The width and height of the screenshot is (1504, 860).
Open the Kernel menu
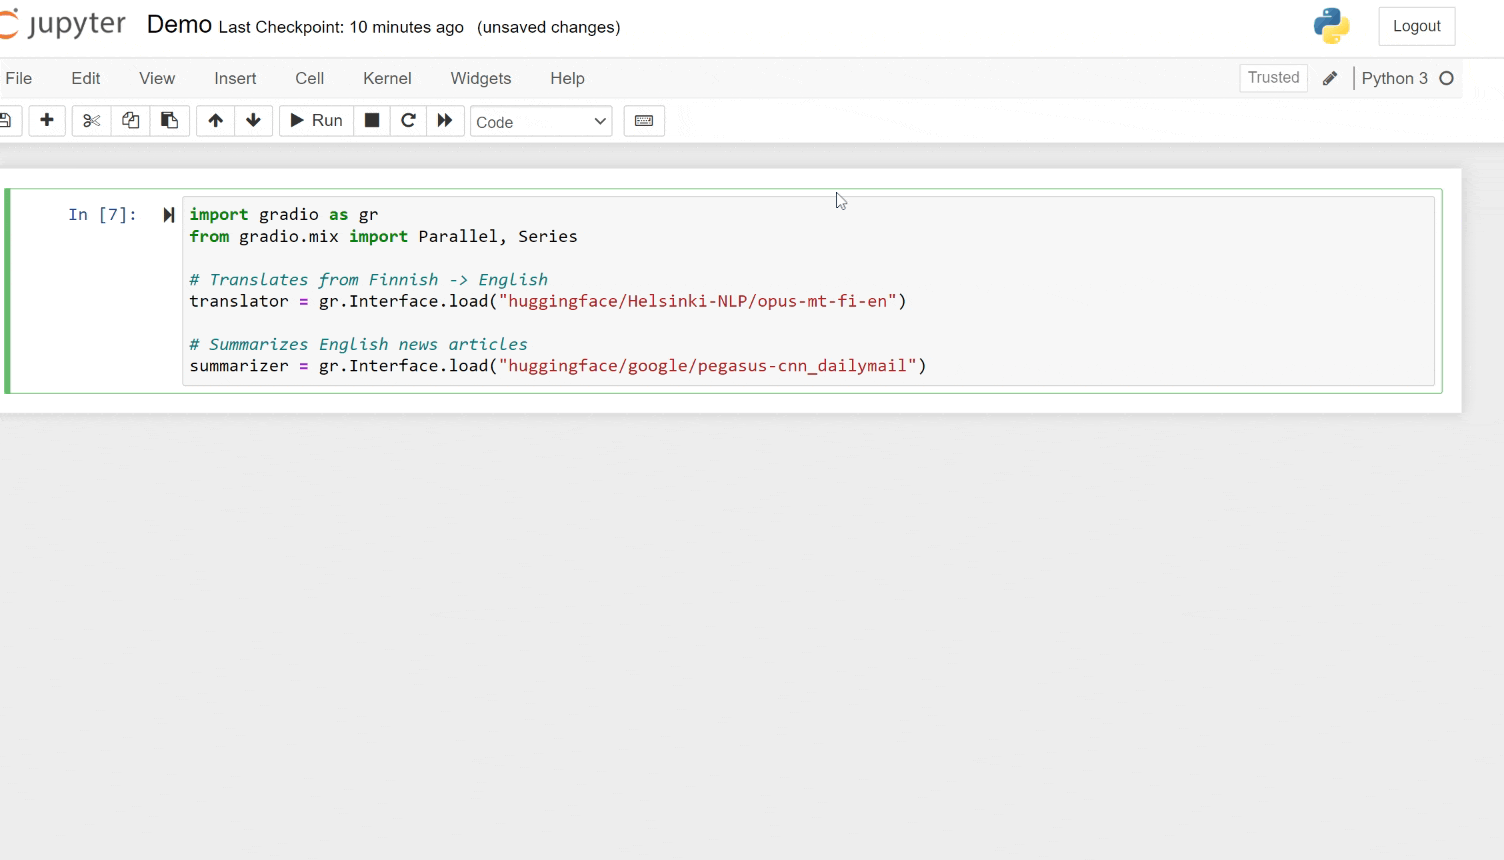coord(387,78)
